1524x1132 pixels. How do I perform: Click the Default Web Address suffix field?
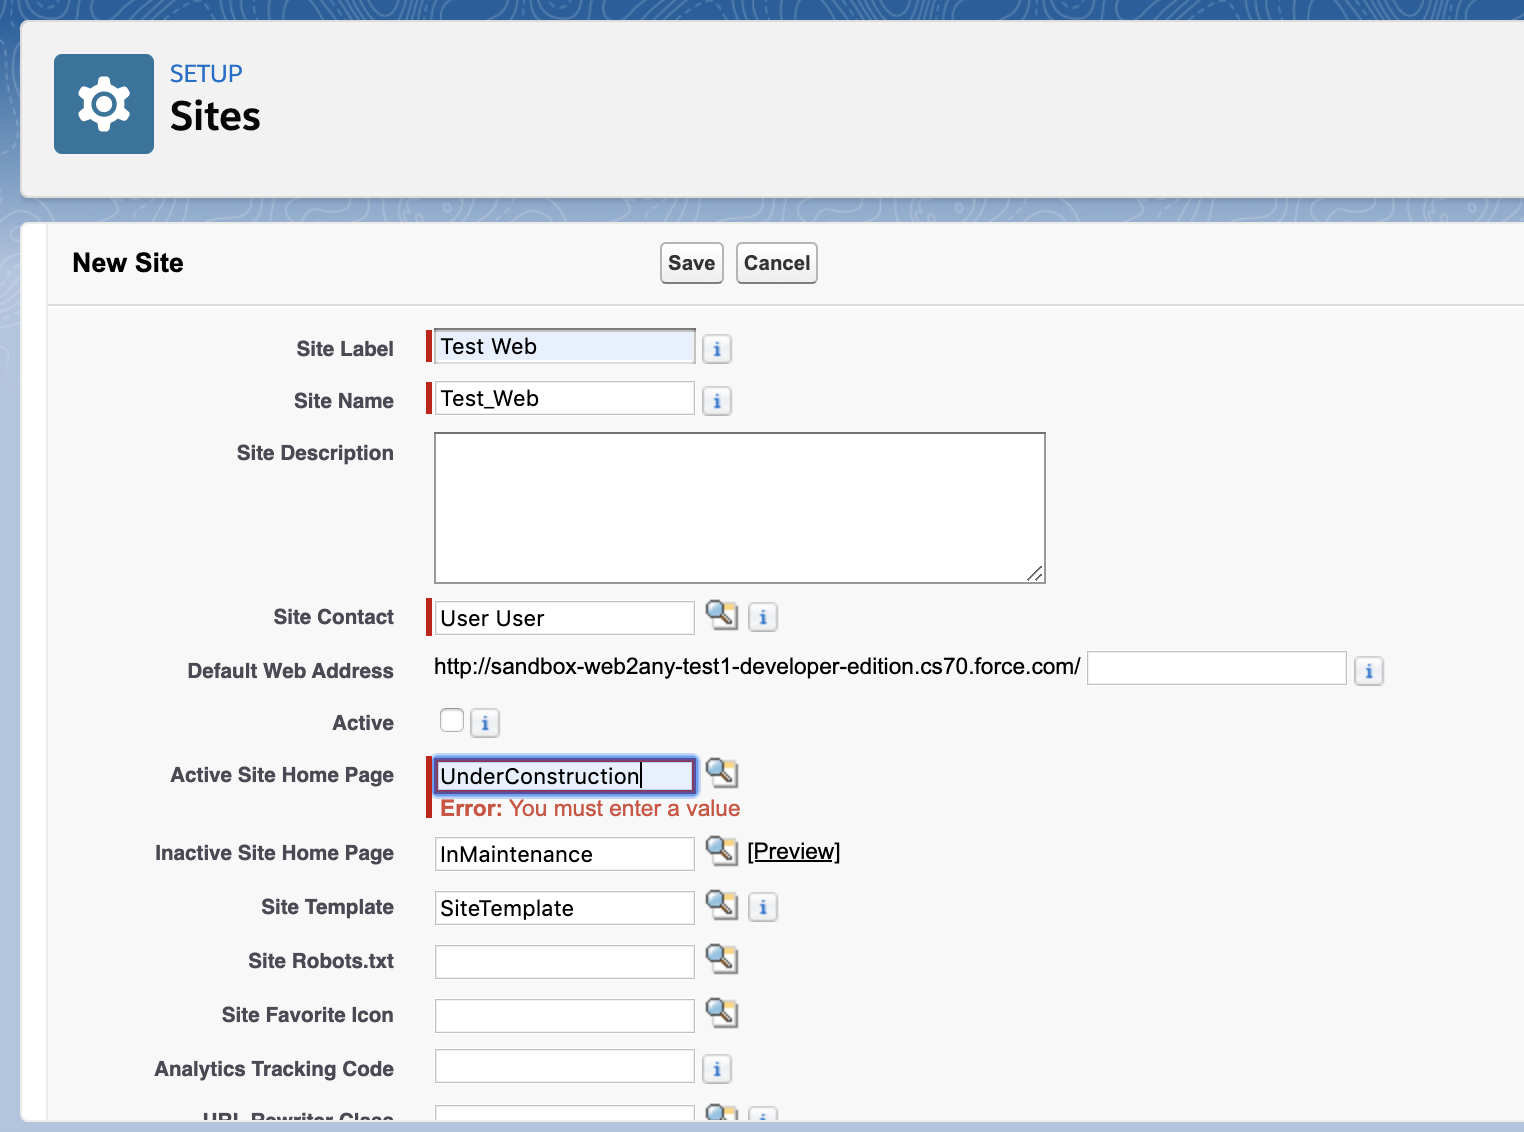(1217, 668)
